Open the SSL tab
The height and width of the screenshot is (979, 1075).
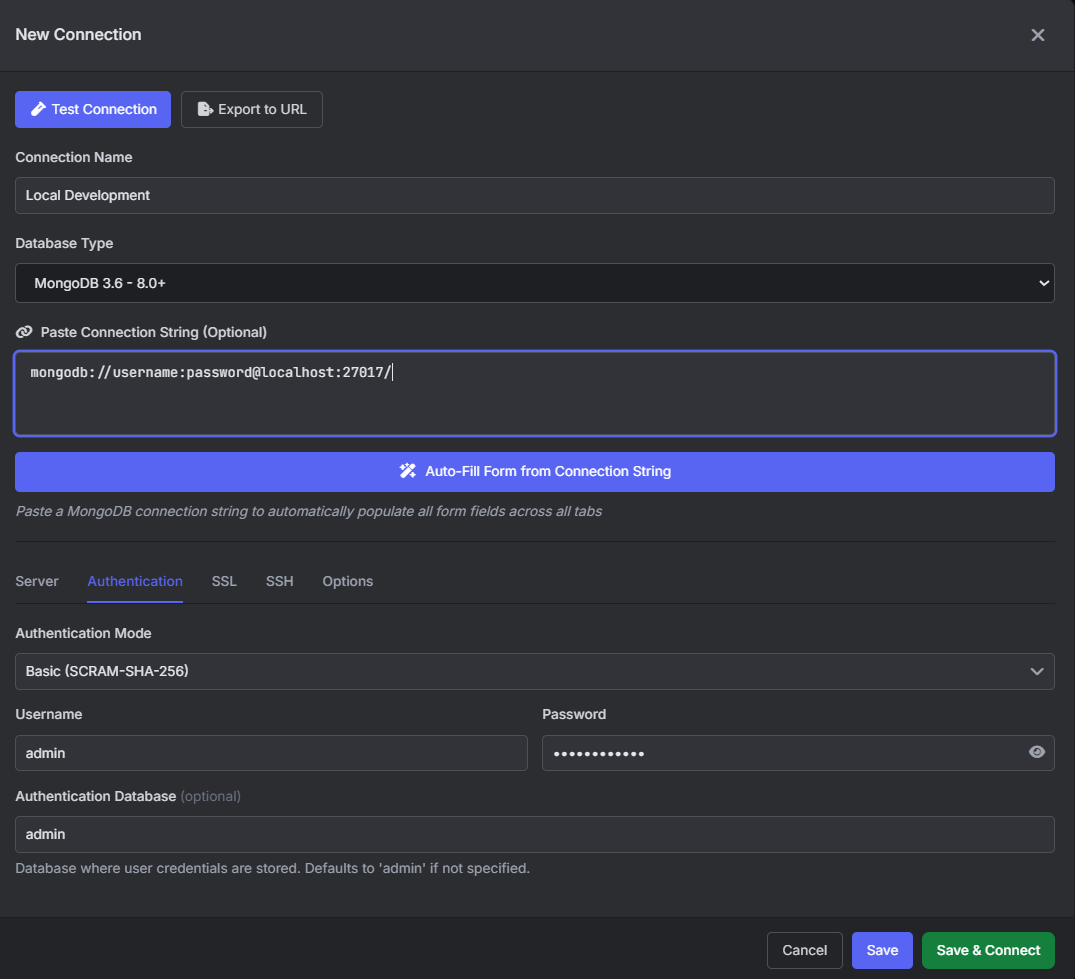click(224, 581)
